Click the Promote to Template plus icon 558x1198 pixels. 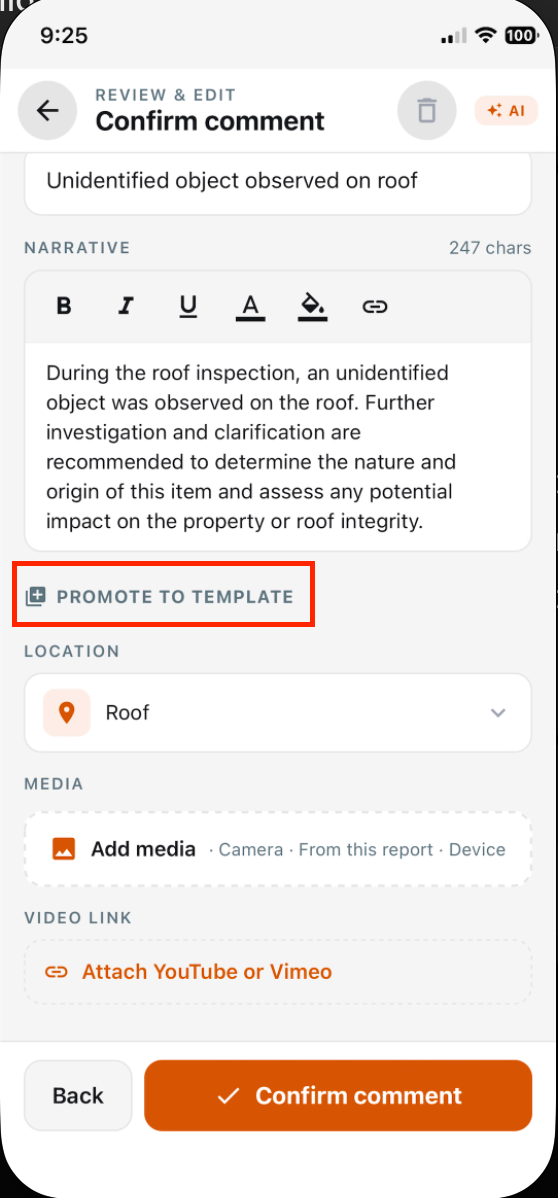(35, 597)
